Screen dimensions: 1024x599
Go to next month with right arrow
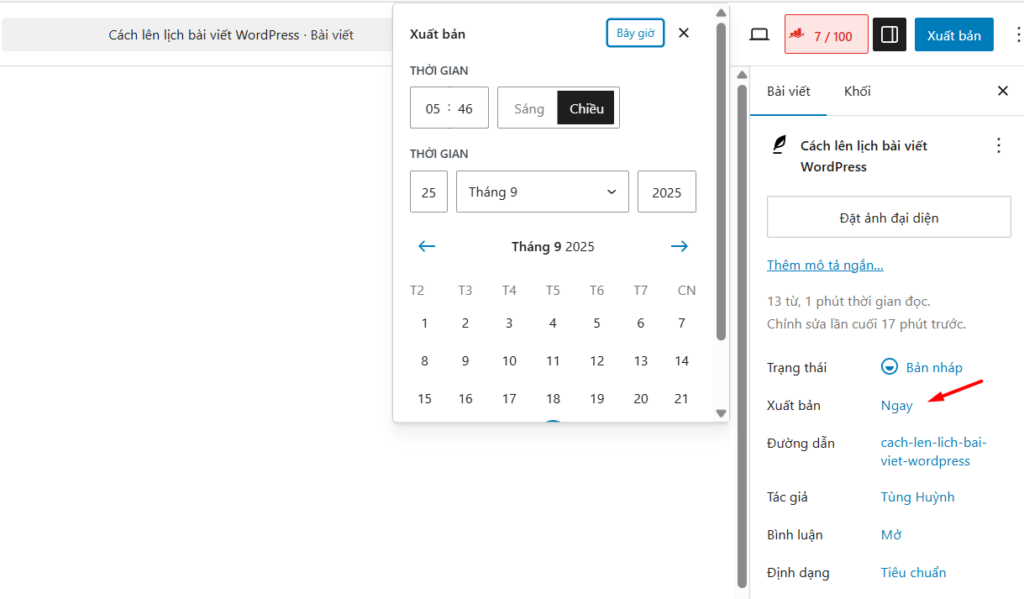click(x=679, y=246)
